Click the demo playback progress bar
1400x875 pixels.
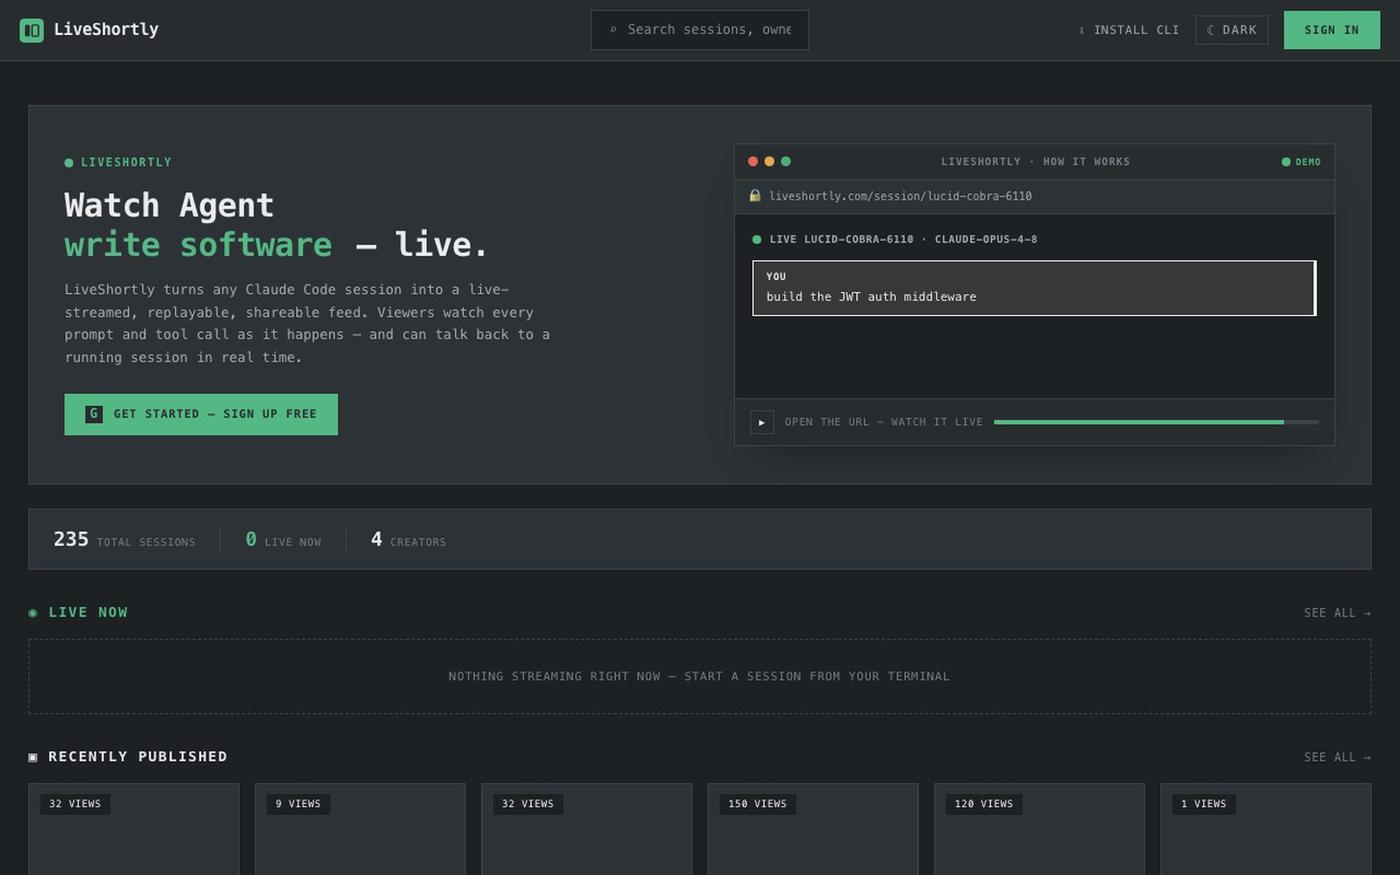[x=1156, y=422]
